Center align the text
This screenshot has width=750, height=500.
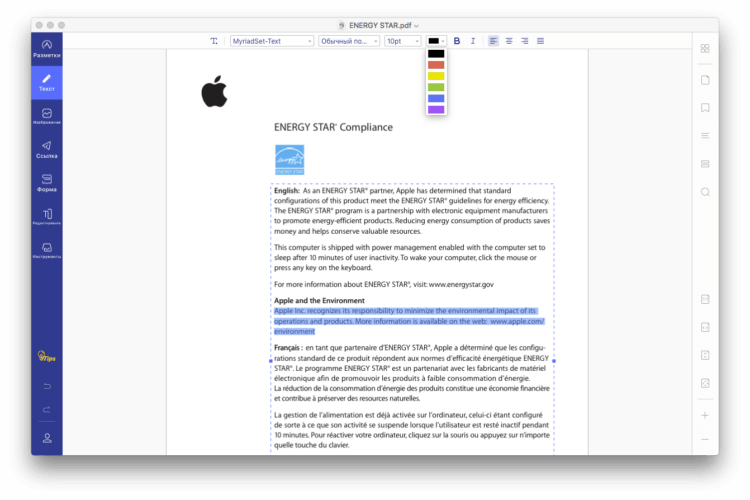[x=509, y=41]
